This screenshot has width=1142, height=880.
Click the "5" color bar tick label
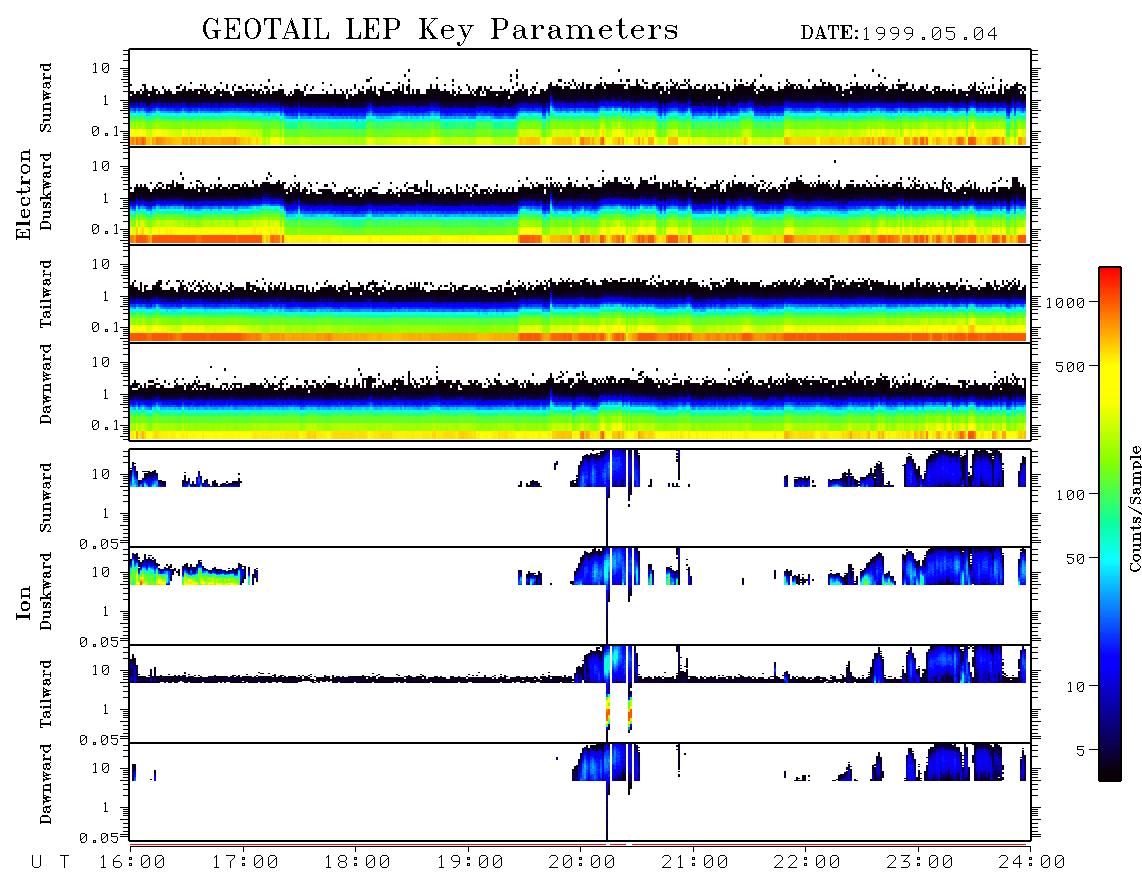[x=1080, y=750]
